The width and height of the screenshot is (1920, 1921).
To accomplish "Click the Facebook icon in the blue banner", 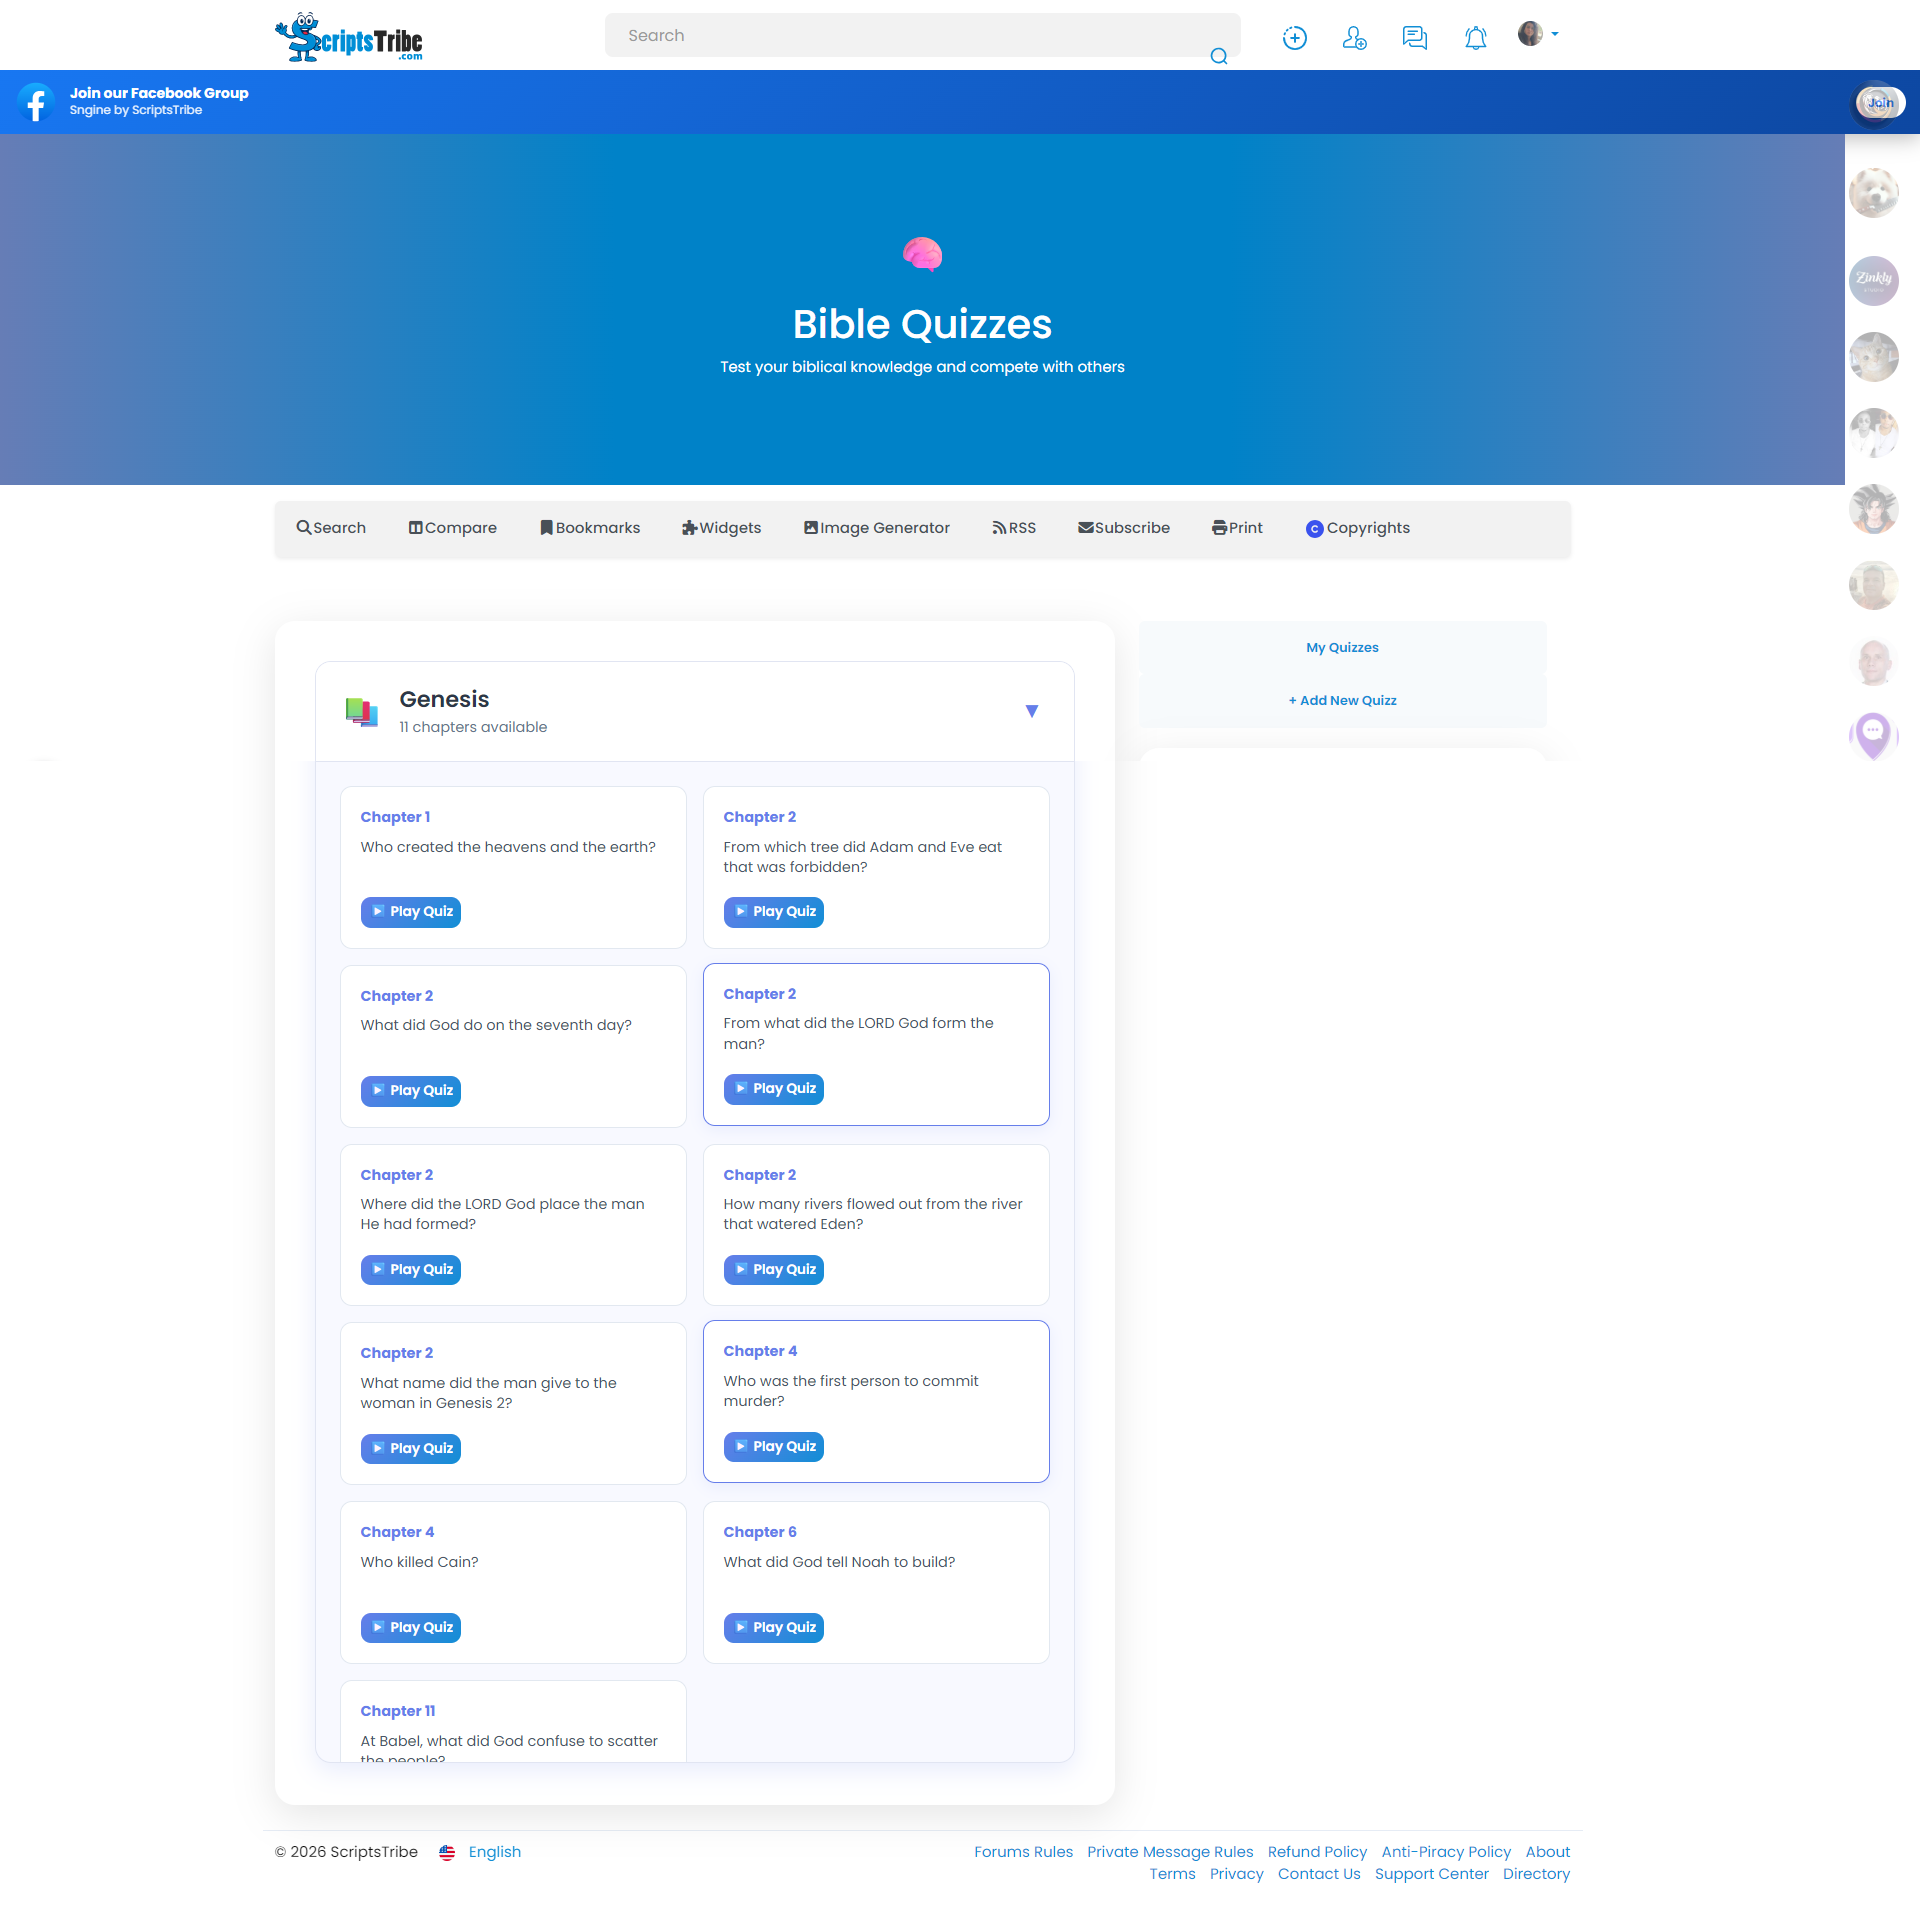I will [x=36, y=101].
